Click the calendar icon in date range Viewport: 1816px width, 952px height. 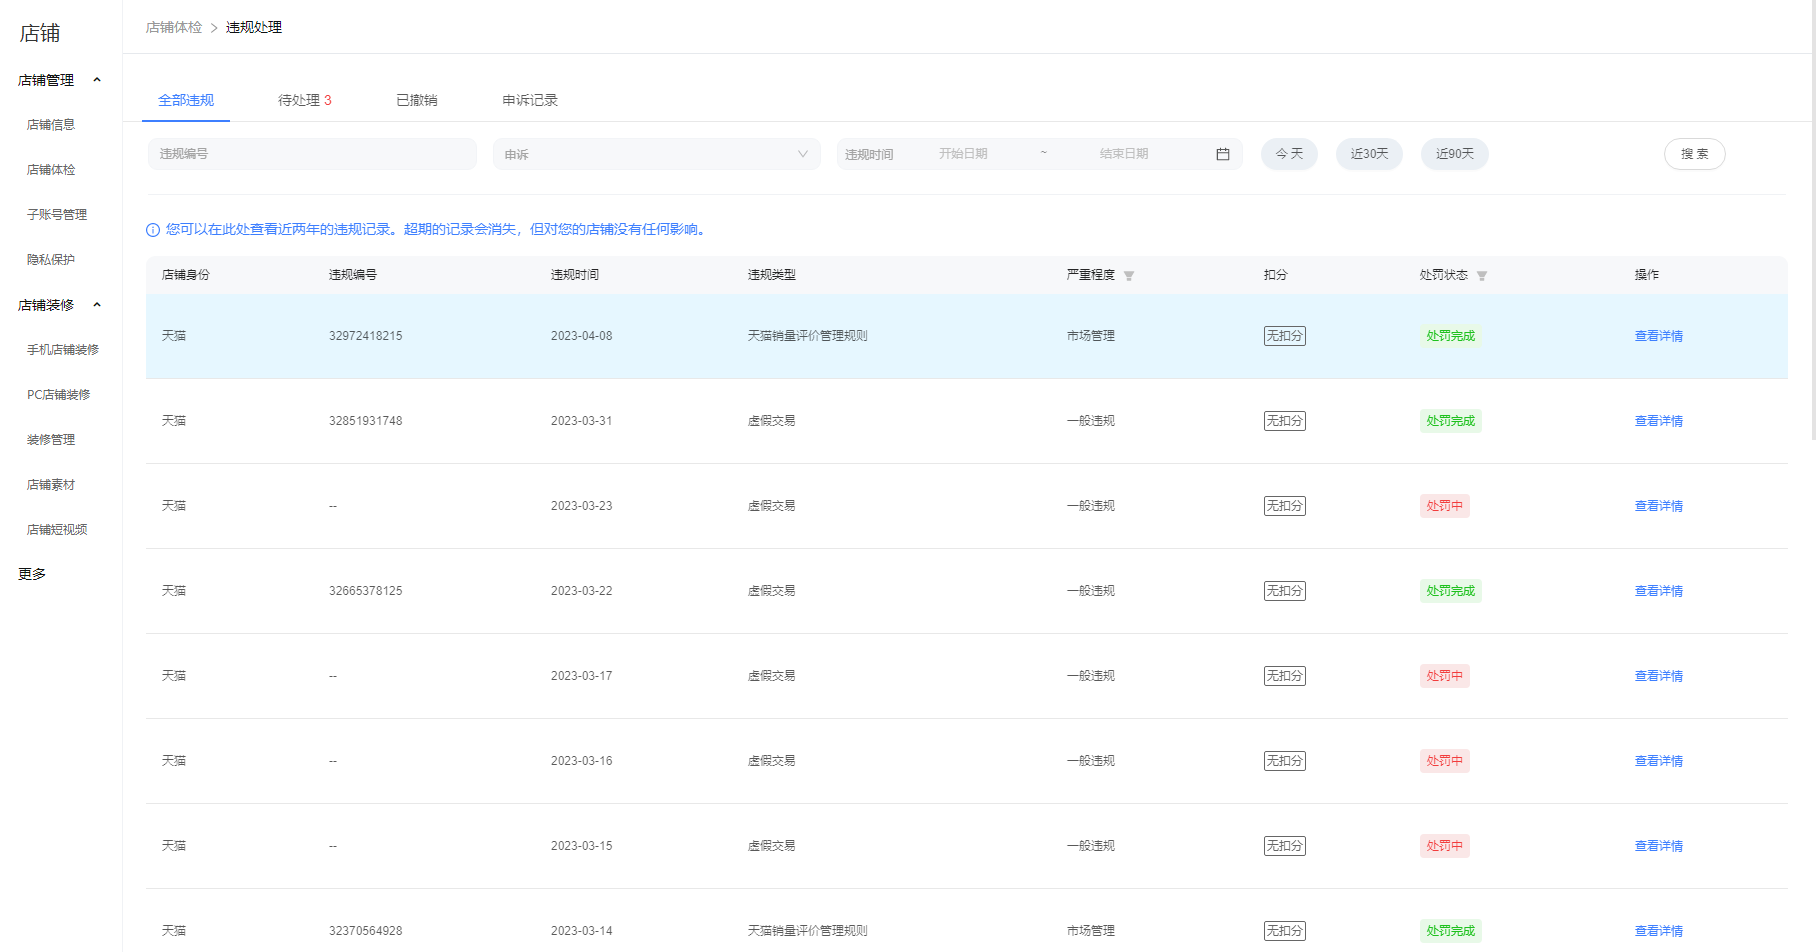point(1222,154)
